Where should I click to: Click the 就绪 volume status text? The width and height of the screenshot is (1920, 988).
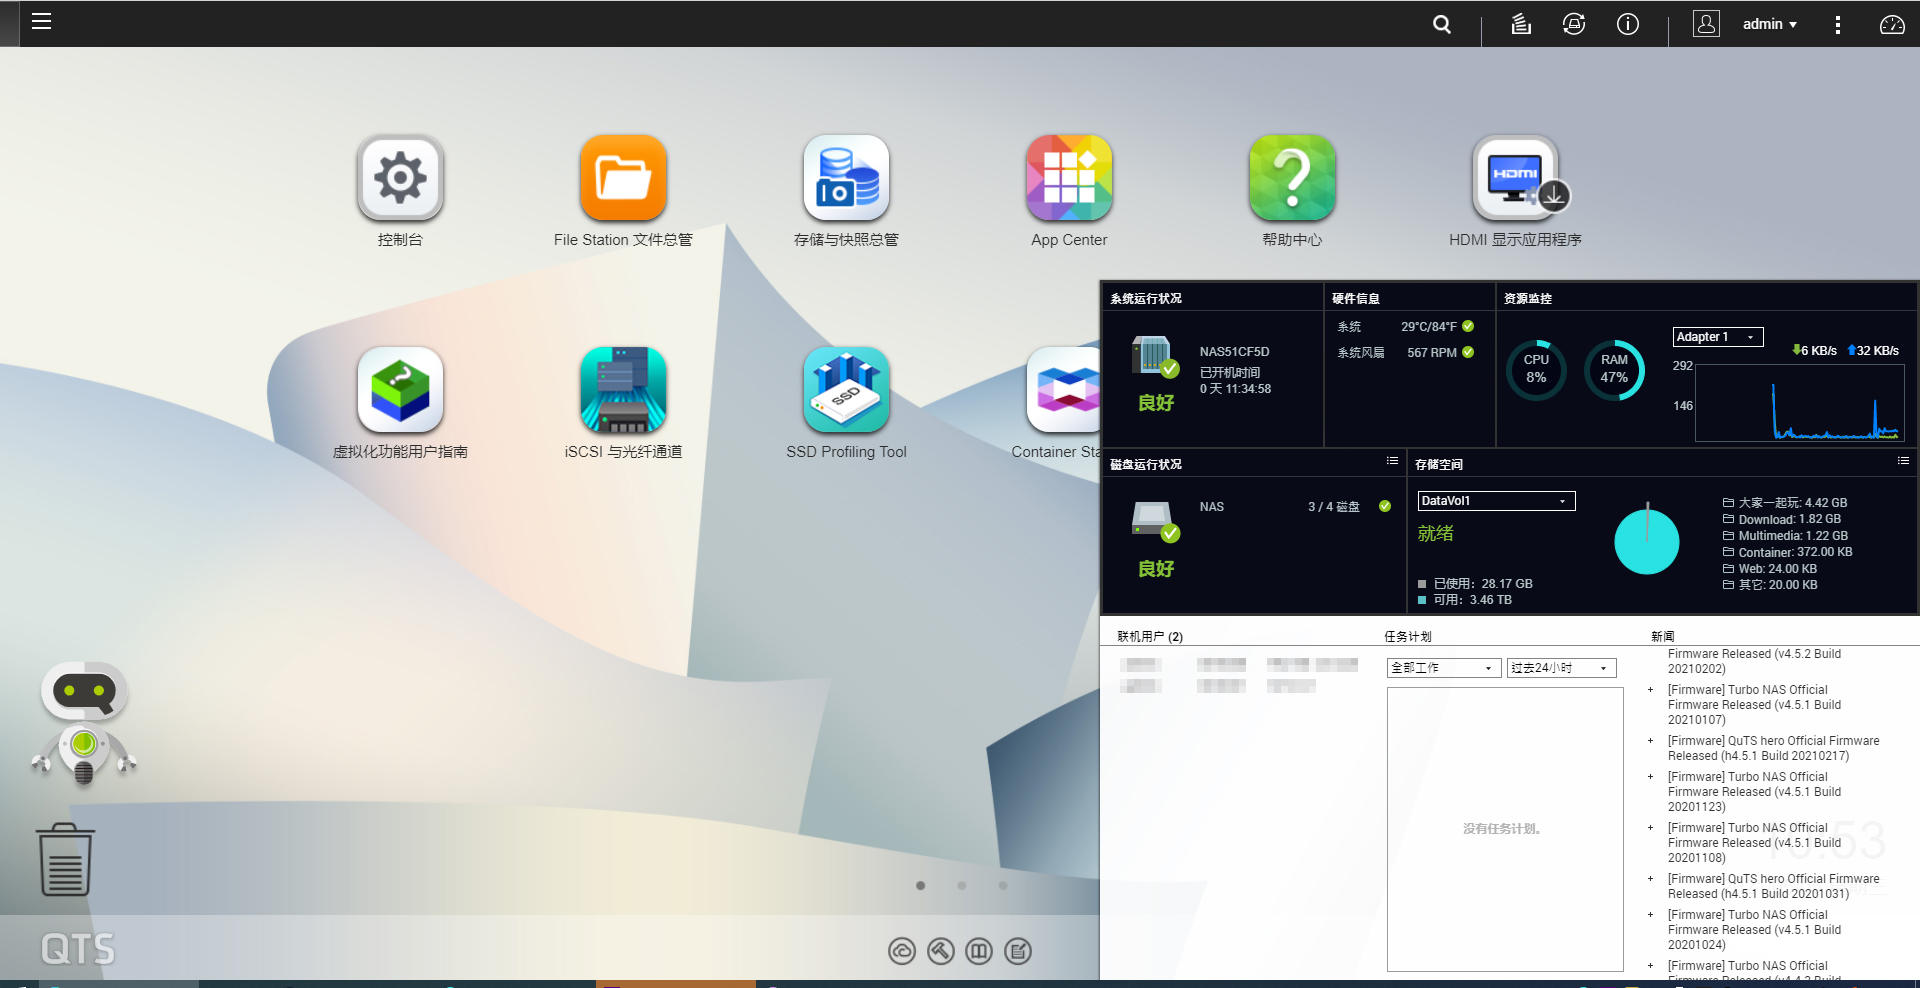[x=1436, y=534]
